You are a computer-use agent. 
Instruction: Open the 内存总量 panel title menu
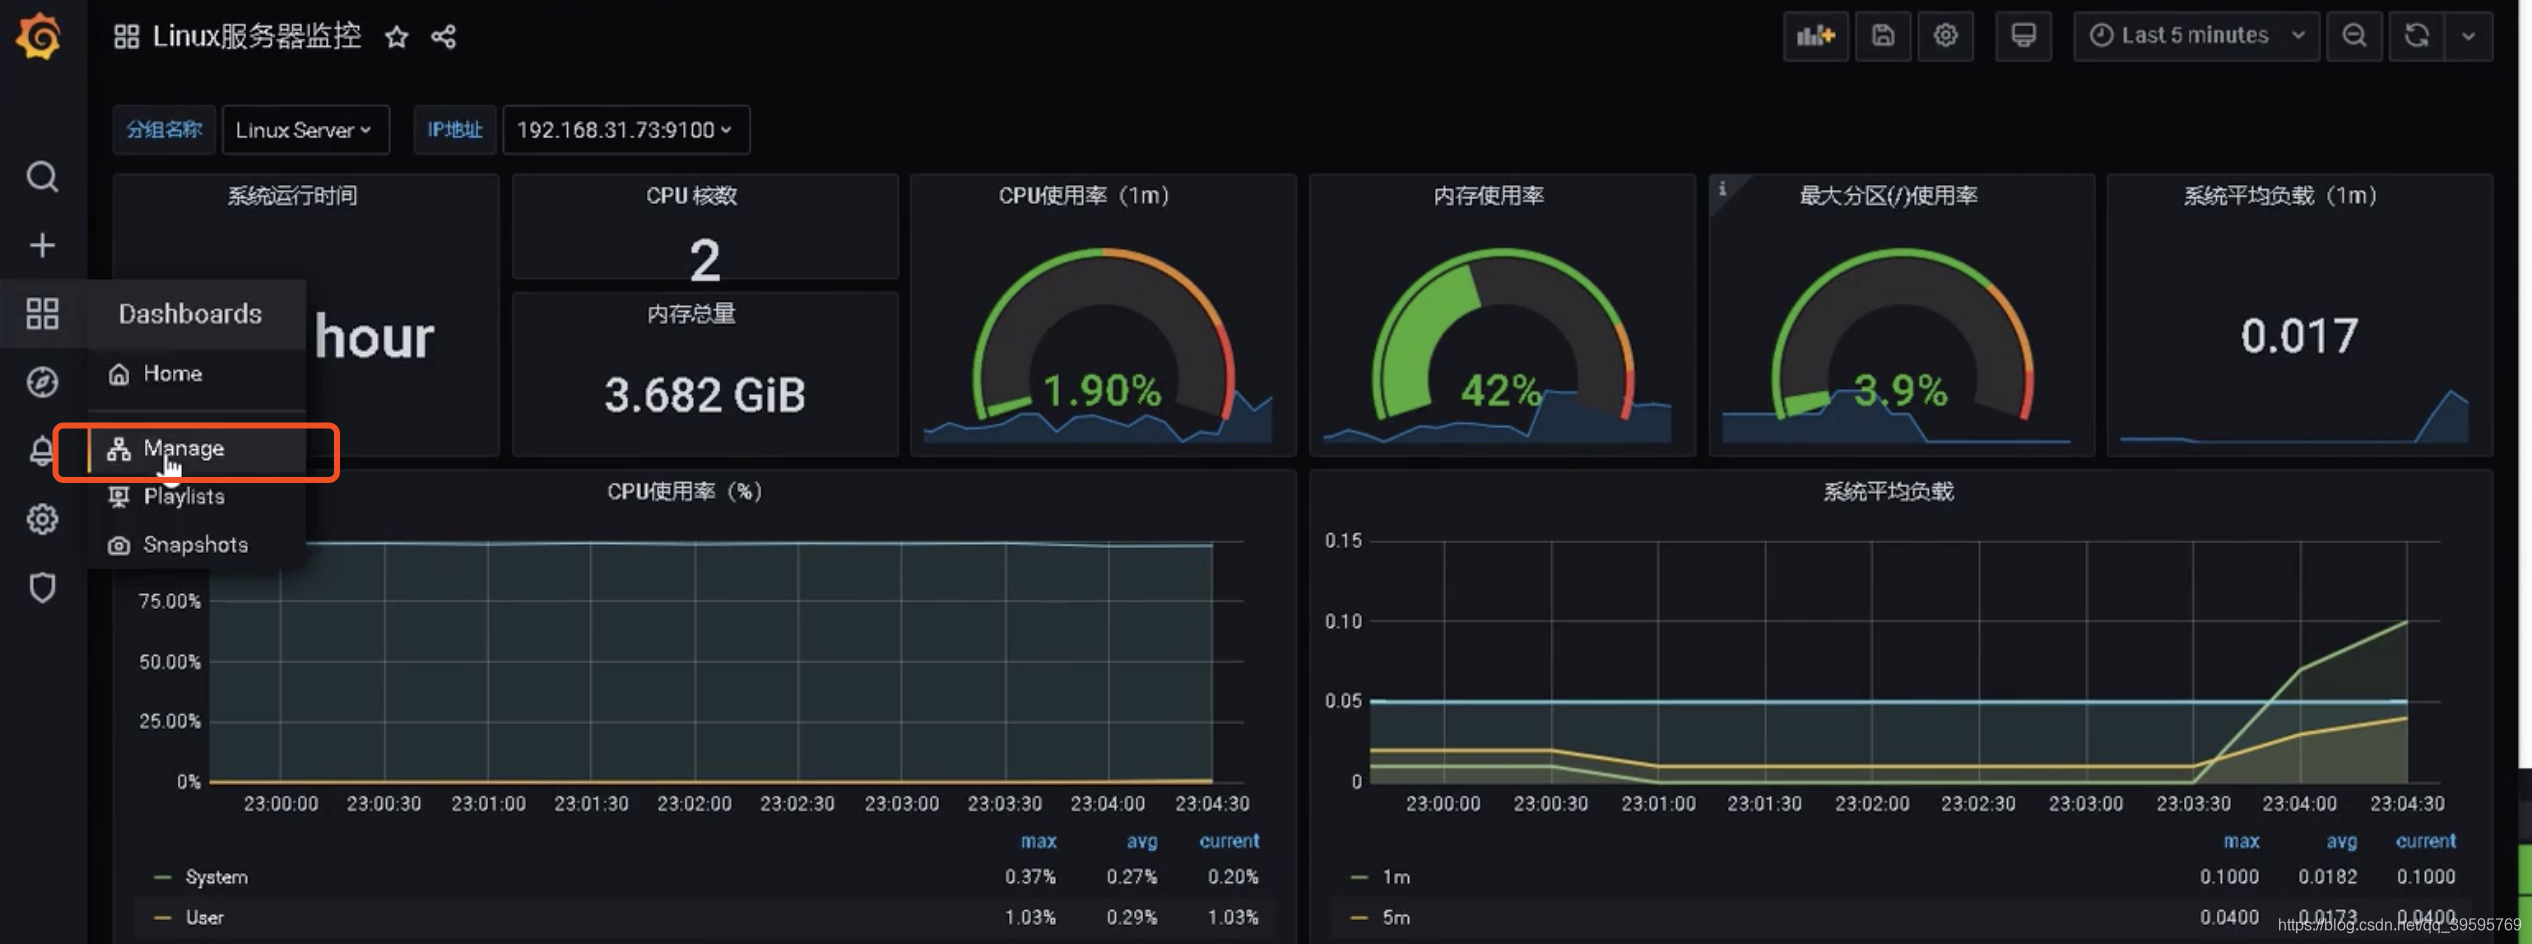692,314
